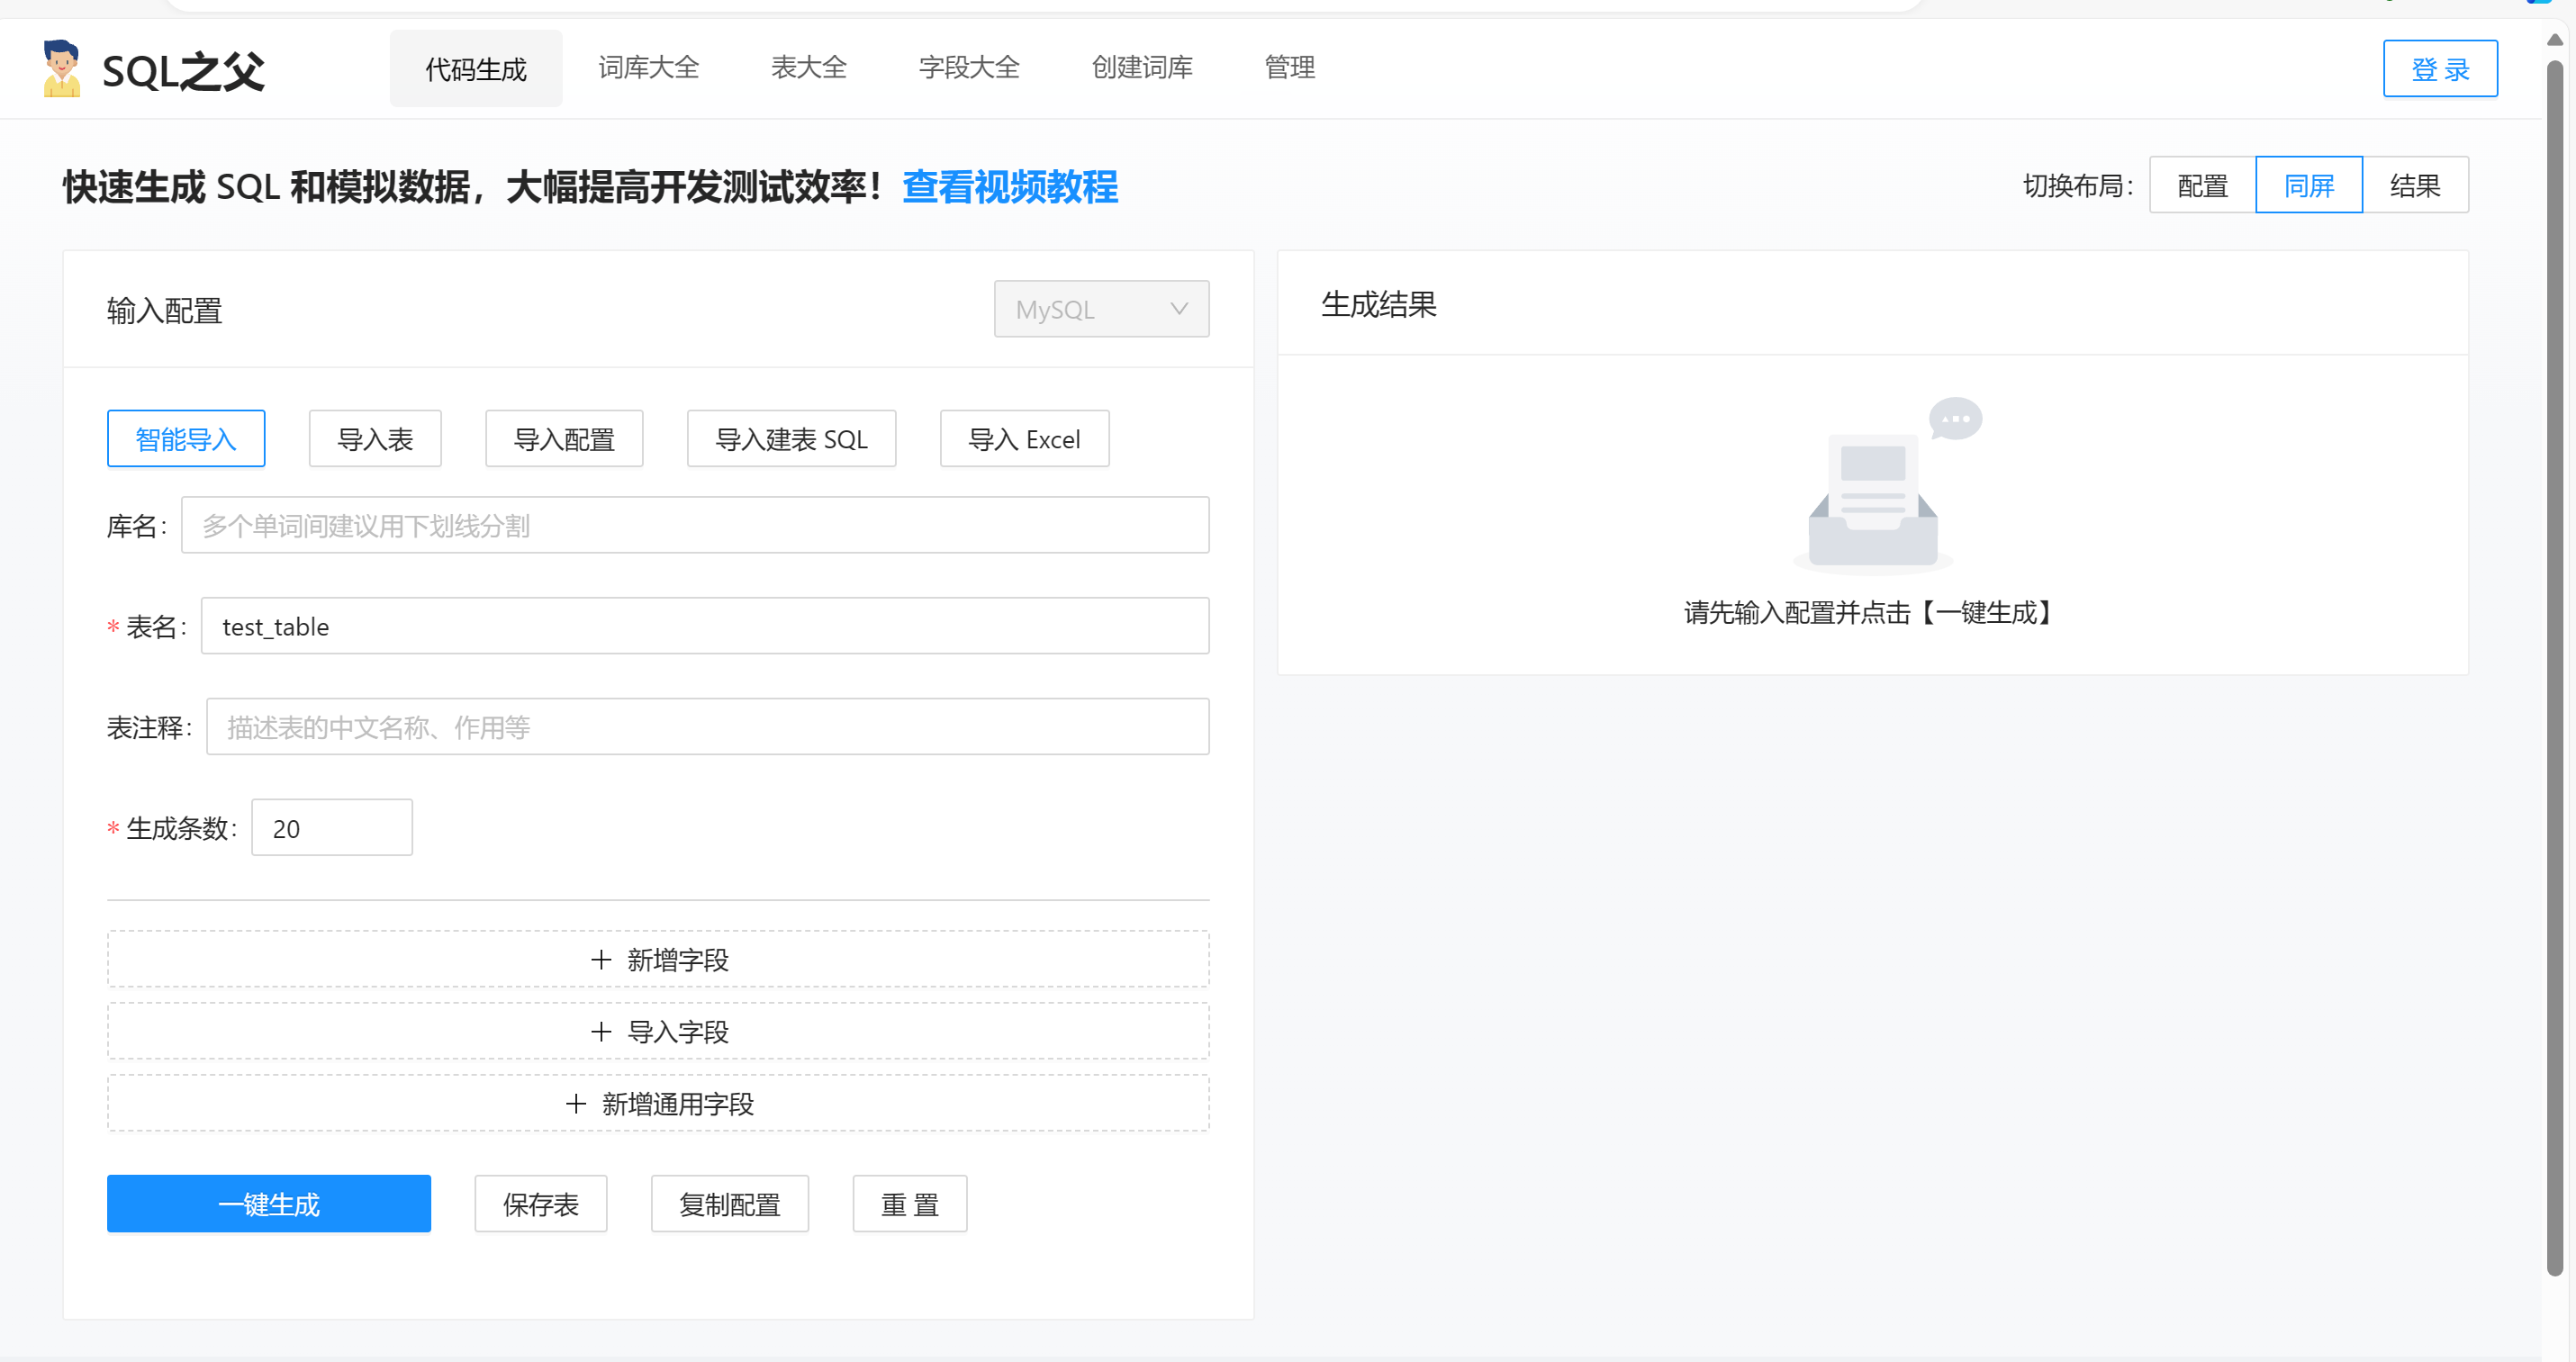
Task: Click the plus icon beside 新增通用字段
Action: [x=575, y=1104]
